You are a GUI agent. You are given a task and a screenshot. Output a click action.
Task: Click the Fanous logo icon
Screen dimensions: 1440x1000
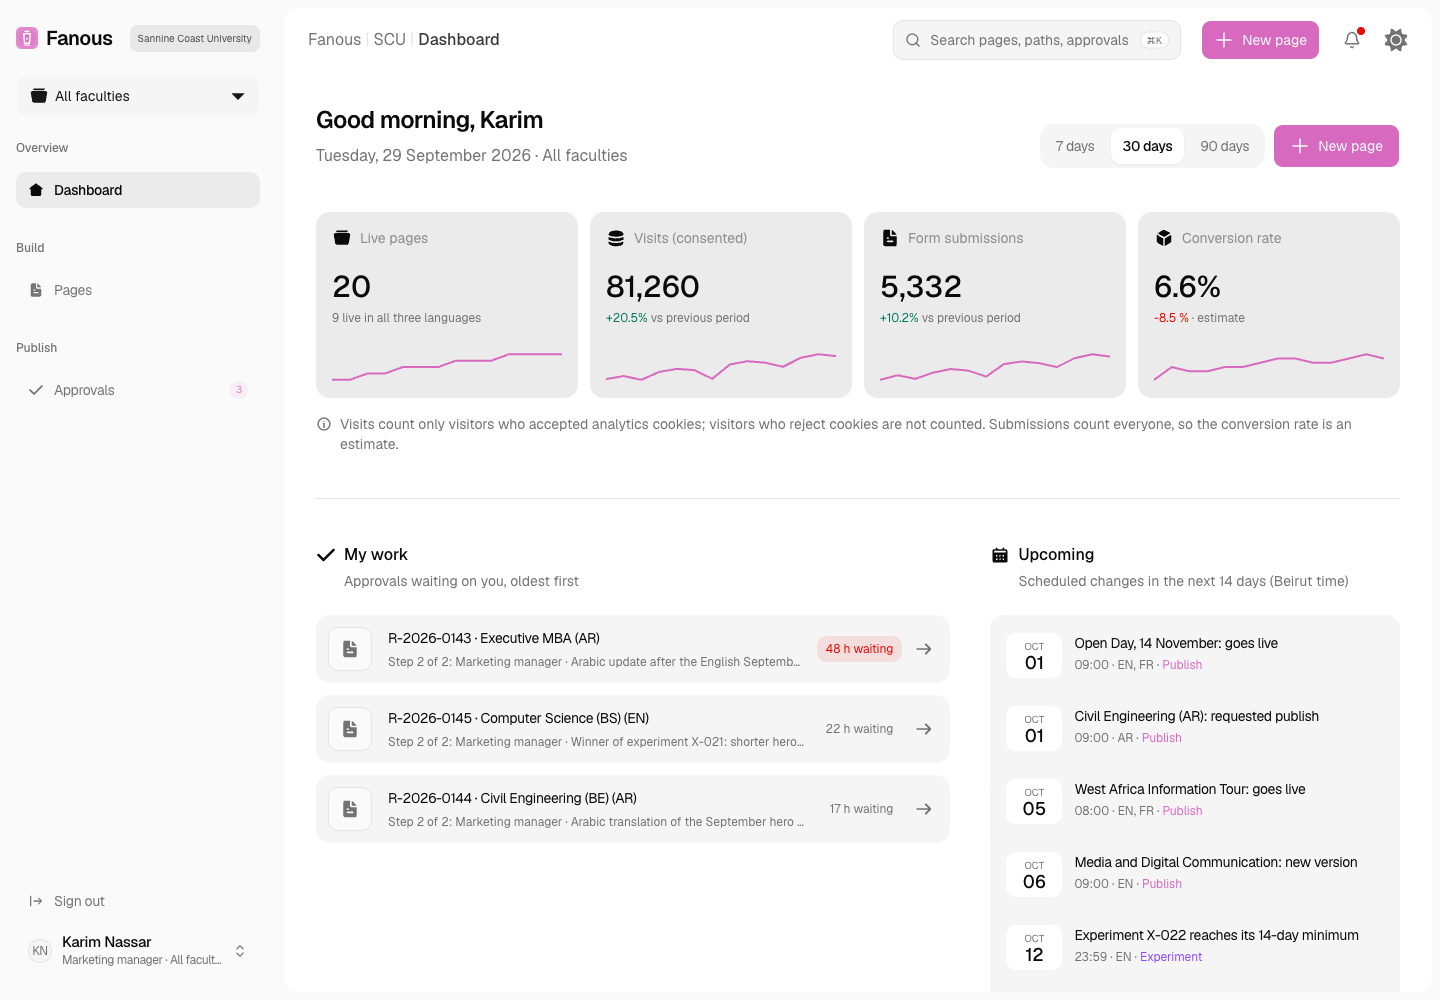point(27,38)
